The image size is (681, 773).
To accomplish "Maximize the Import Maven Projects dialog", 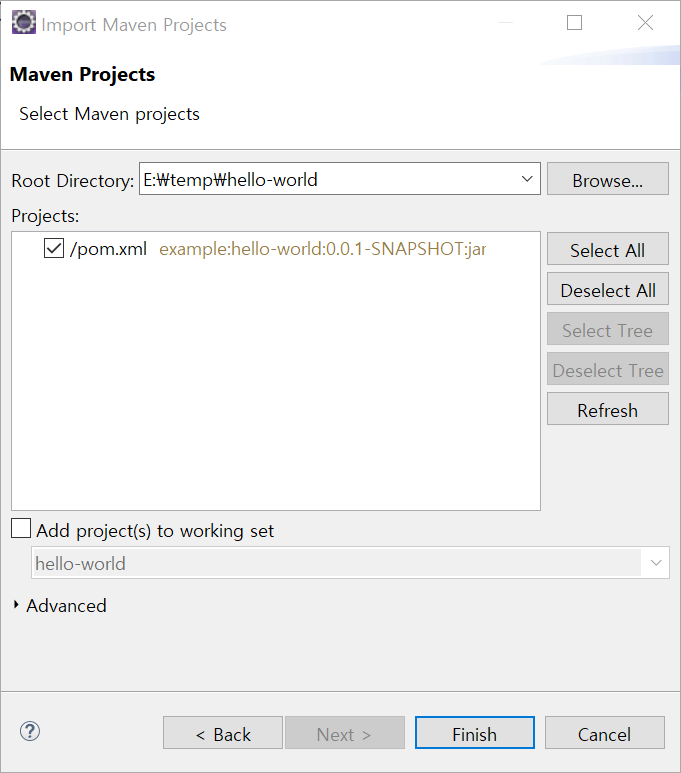I will click(x=574, y=23).
